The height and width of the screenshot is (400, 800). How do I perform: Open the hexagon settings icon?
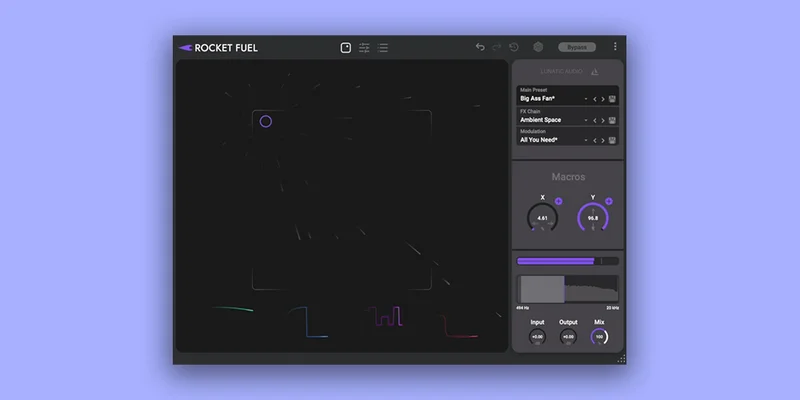[x=538, y=47]
